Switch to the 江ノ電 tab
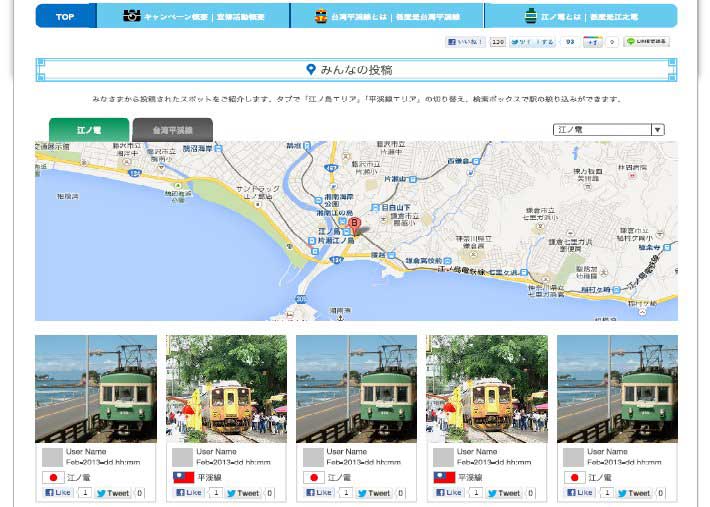The height and width of the screenshot is (507, 710). (x=89, y=130)
